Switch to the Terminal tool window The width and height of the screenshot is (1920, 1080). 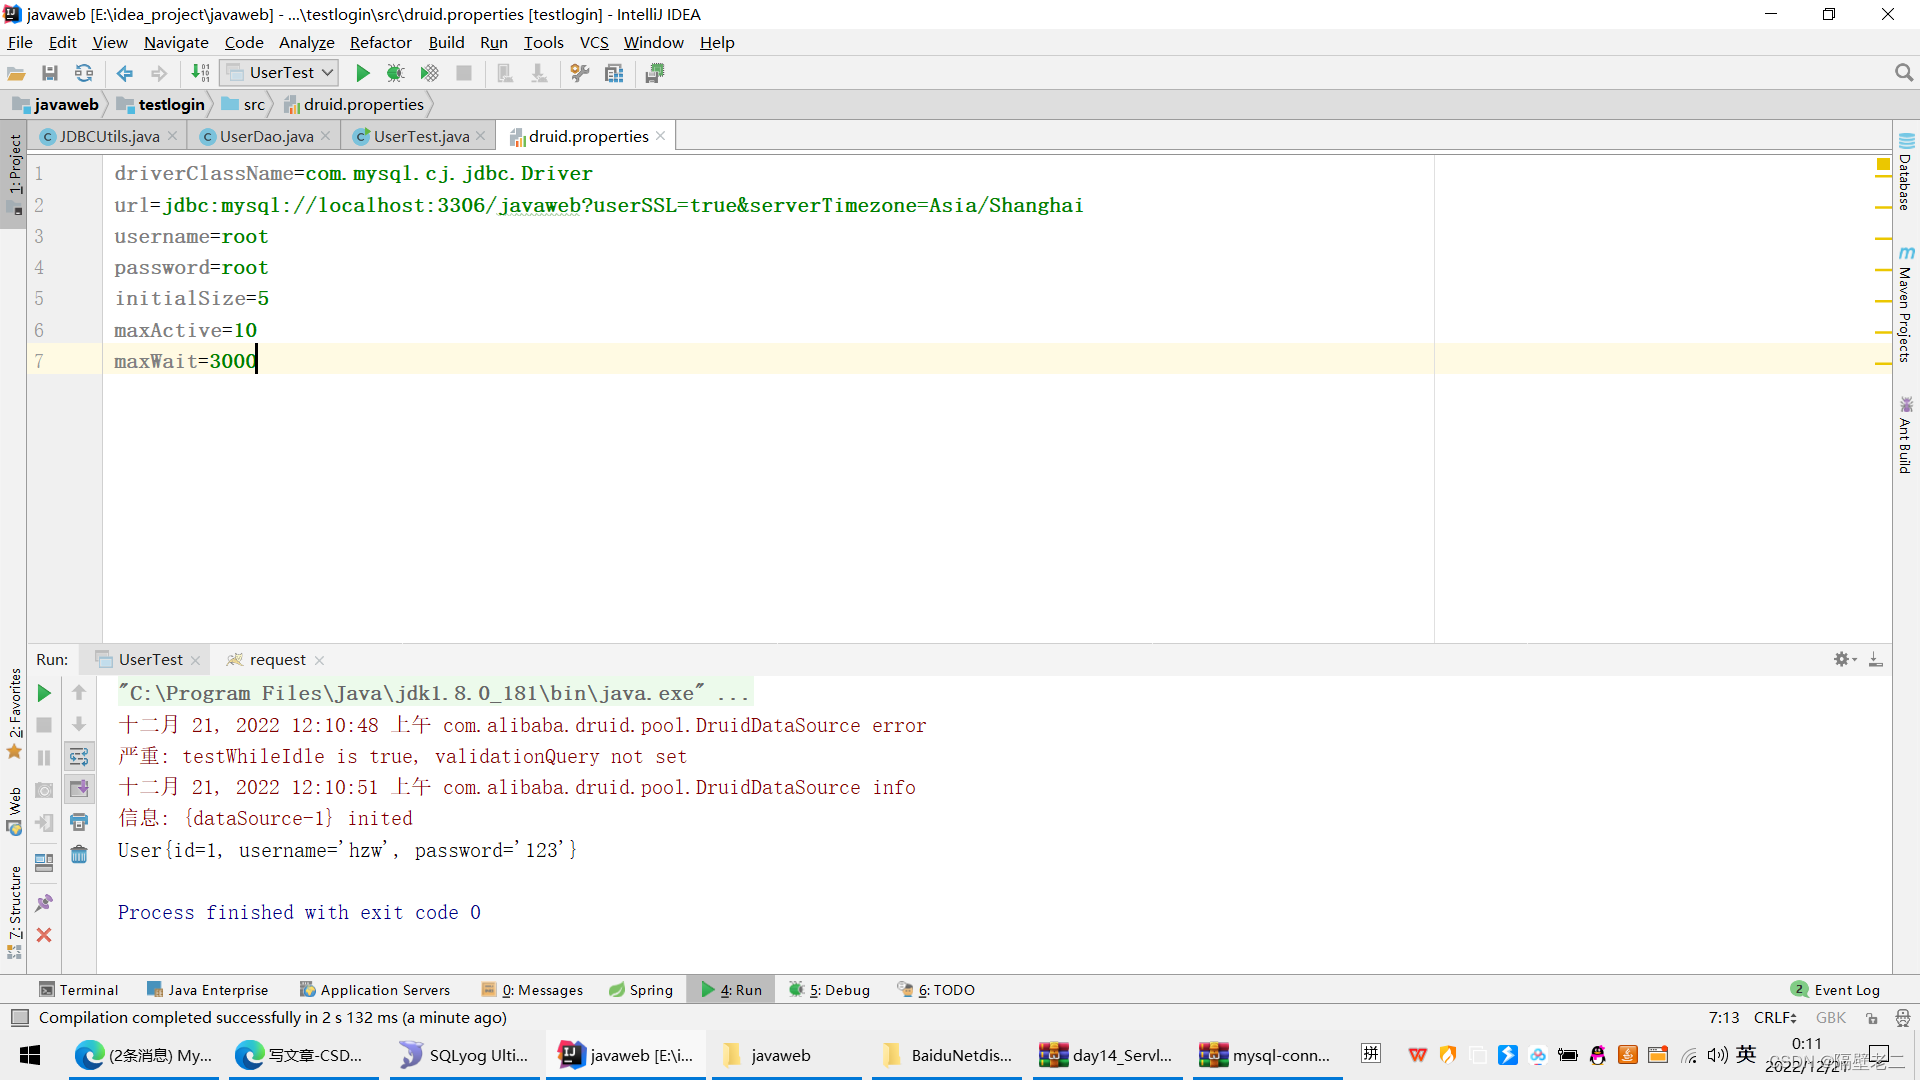point(80,989)
